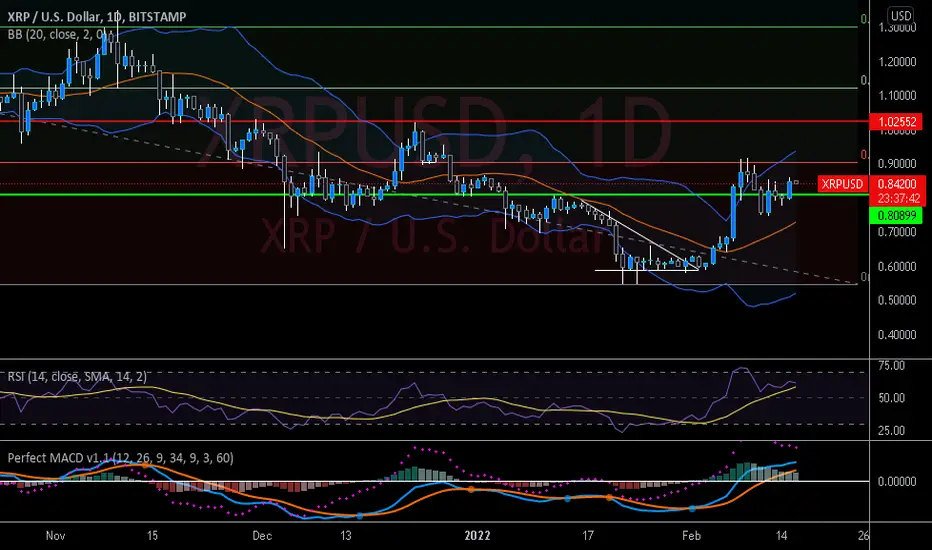
Task: Click the 17 date on the time axis
Action: click(587, 536)
